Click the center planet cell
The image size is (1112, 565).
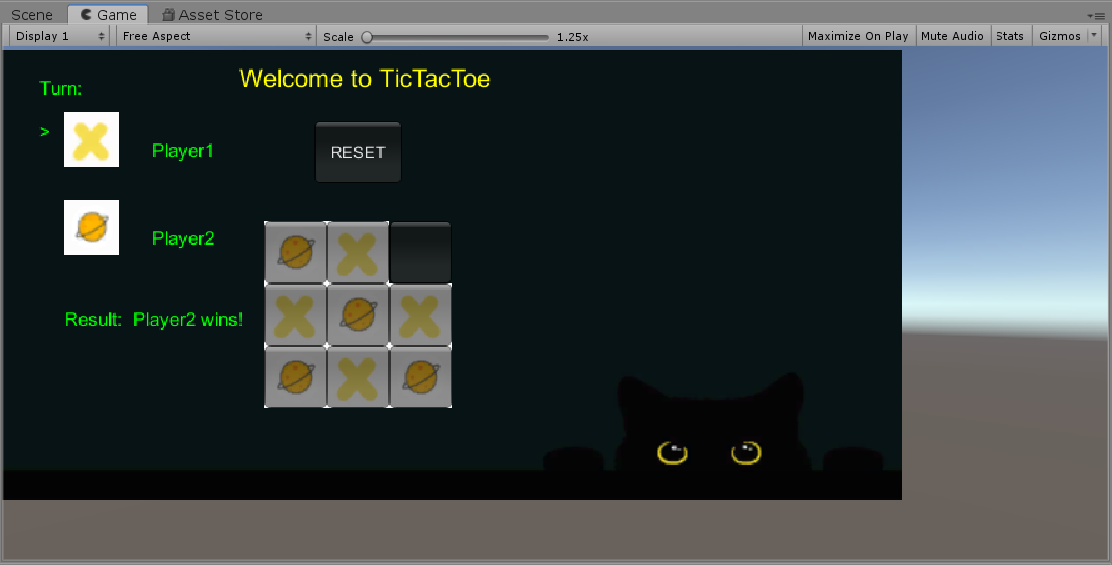(358, 315)
